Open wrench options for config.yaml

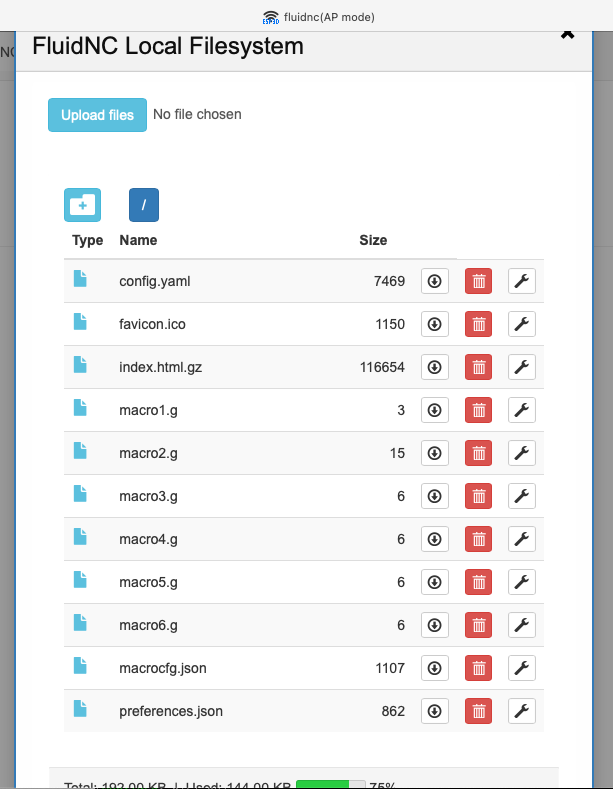[522, 281]
